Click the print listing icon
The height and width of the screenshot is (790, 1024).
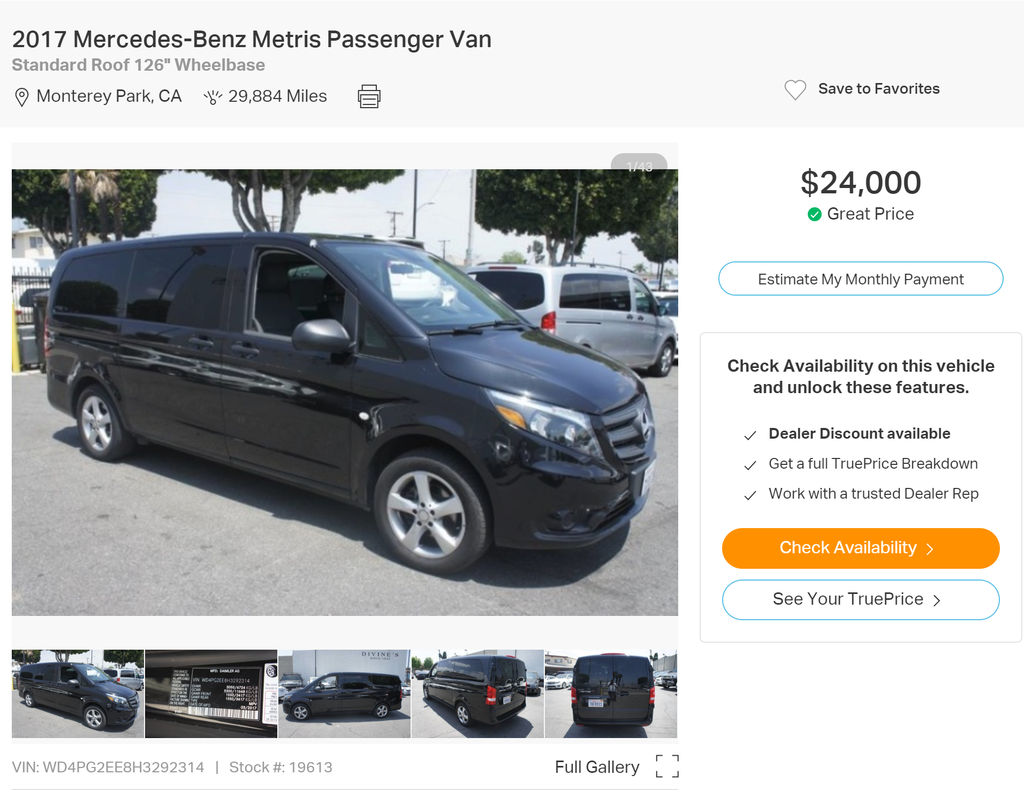(369, 96)
